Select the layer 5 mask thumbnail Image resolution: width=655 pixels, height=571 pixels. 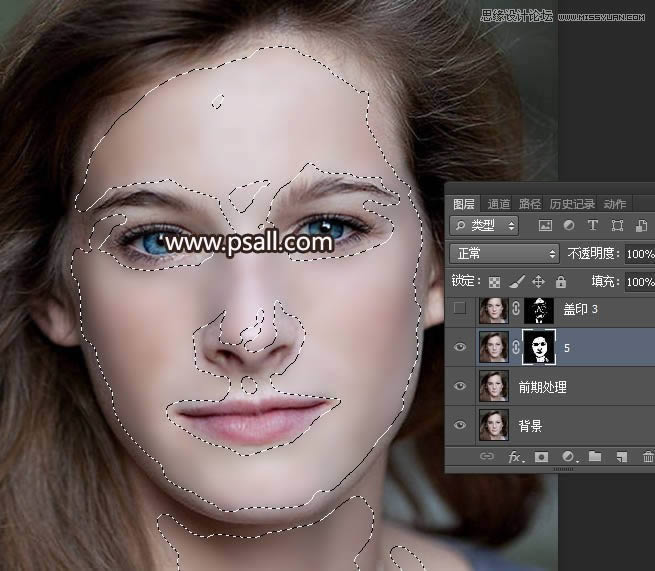coord(540,347)
